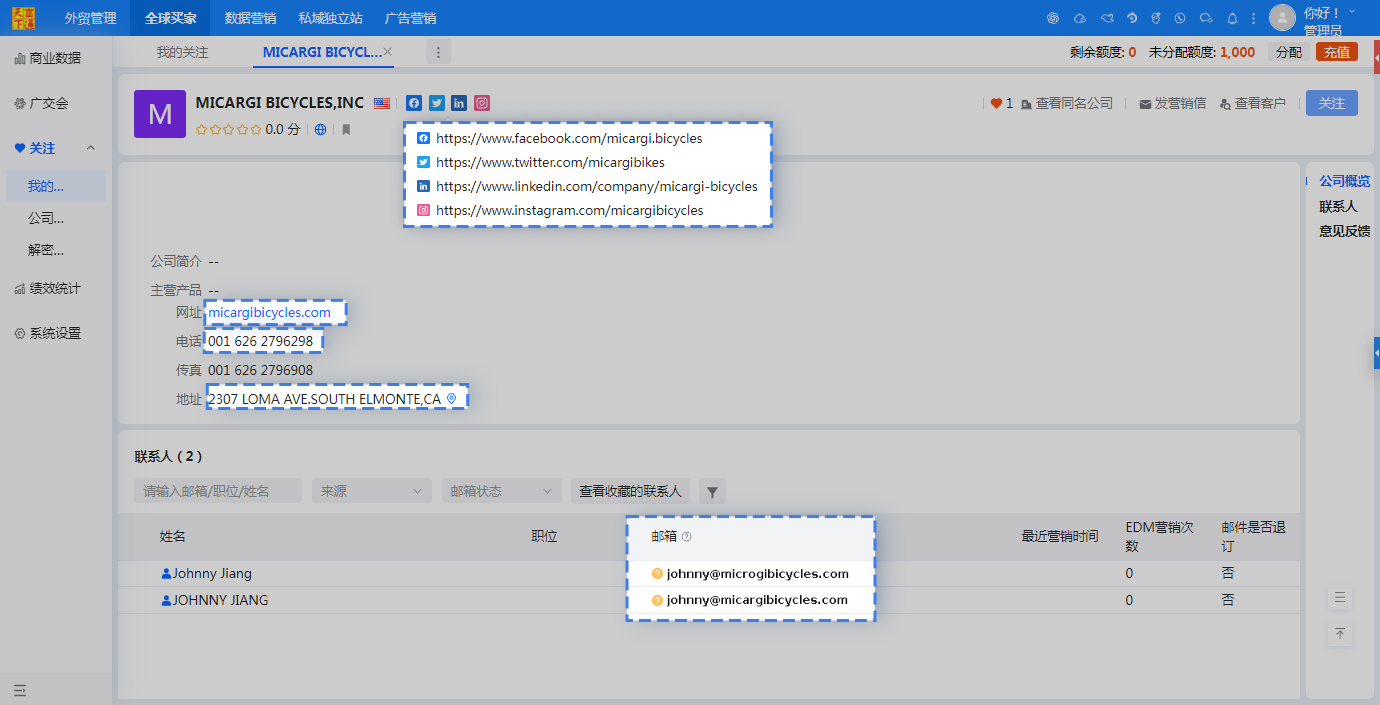Focus the 请输入邮箱/职位/姓名 search field
The width and height of the screenshot is (1380, 705).
coord(218,491)
